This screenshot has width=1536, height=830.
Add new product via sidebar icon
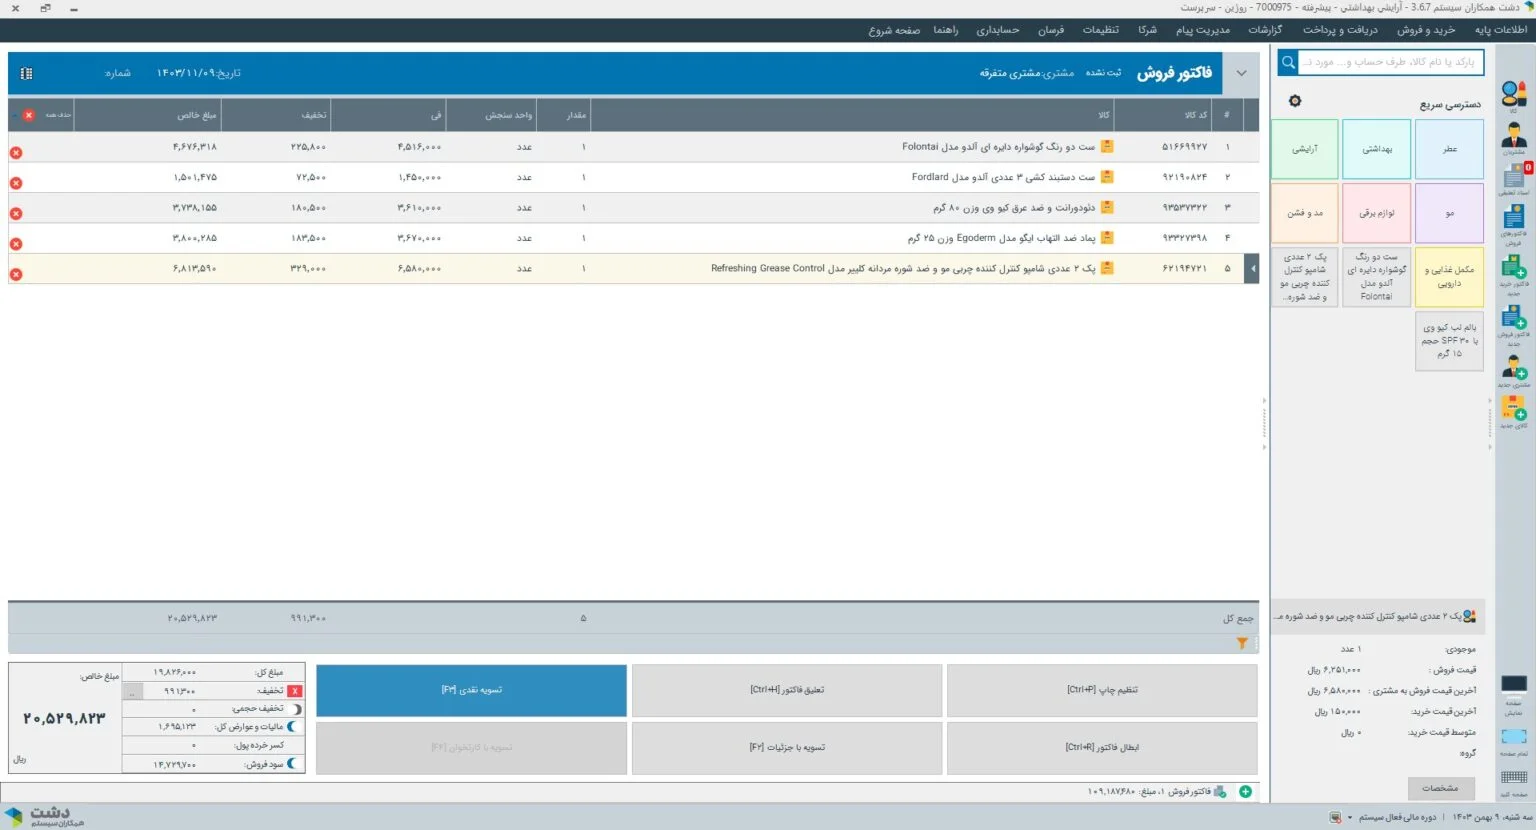(1514, 412)
